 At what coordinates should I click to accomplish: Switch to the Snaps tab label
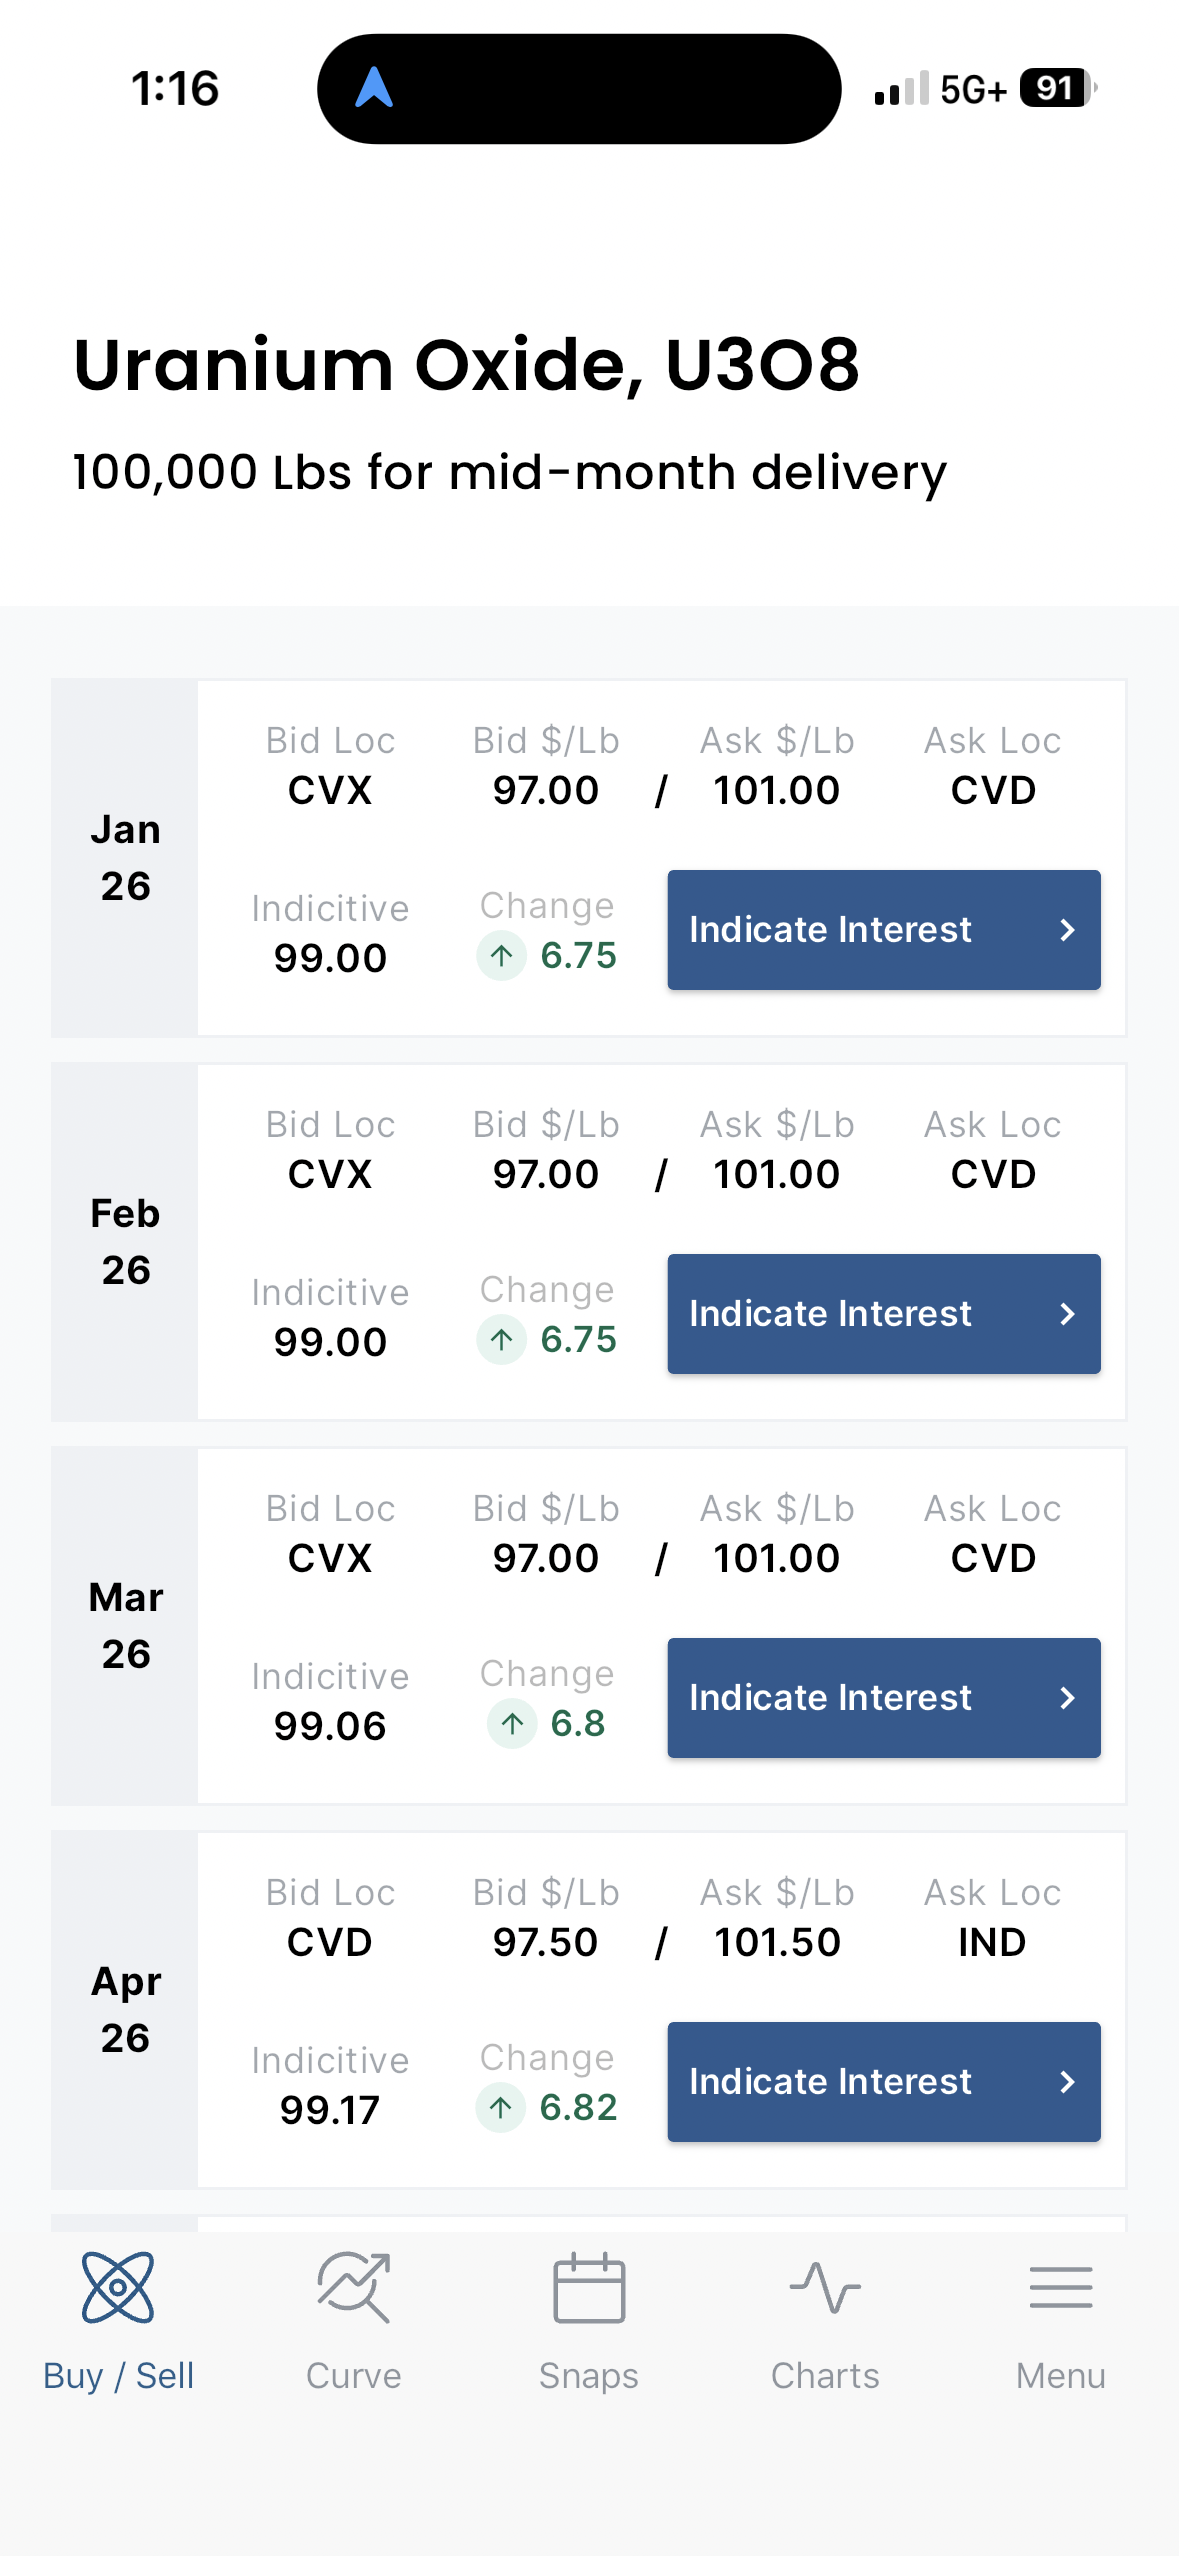tap(589, 2376)
